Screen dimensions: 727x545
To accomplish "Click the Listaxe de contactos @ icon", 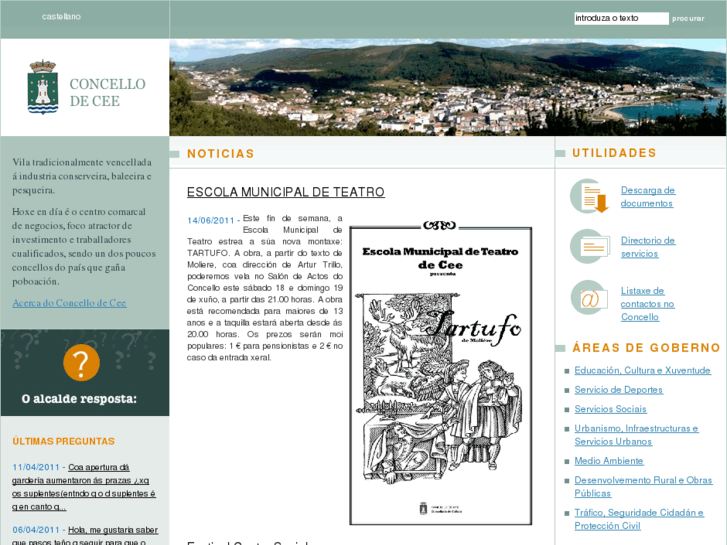I will pyautogui.click(x=589, y=298).
